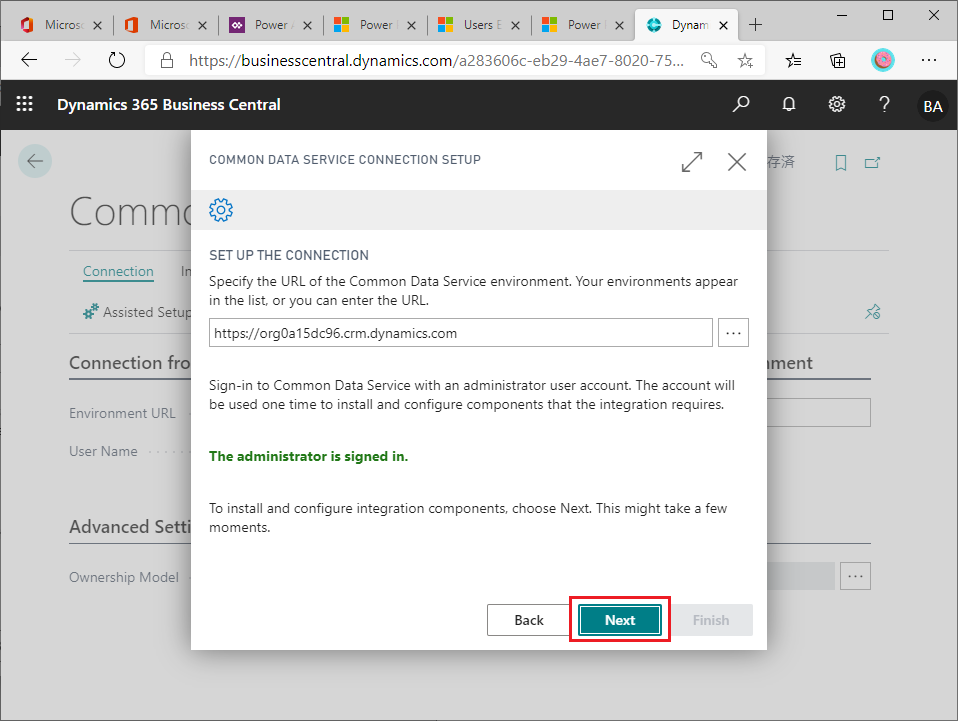Open the browser settings and more menu
The height and width of the screenshot is (721, 958).
[929, 60]
